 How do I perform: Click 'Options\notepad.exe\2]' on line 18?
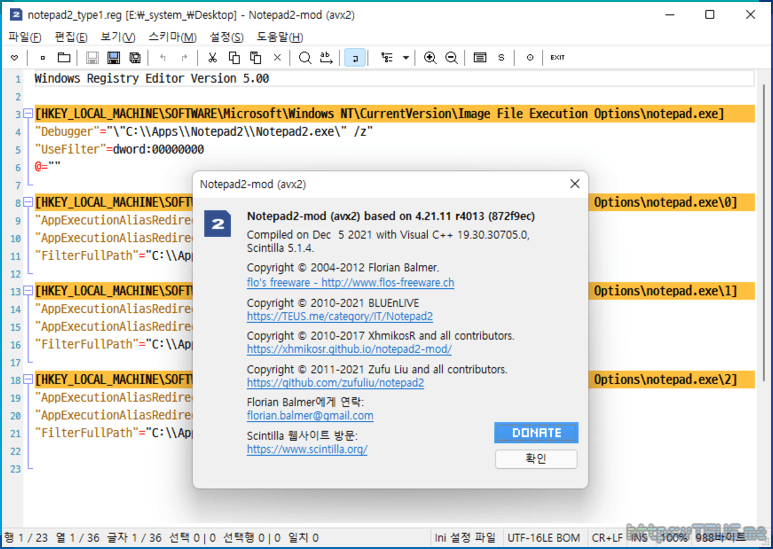point(665,380)
